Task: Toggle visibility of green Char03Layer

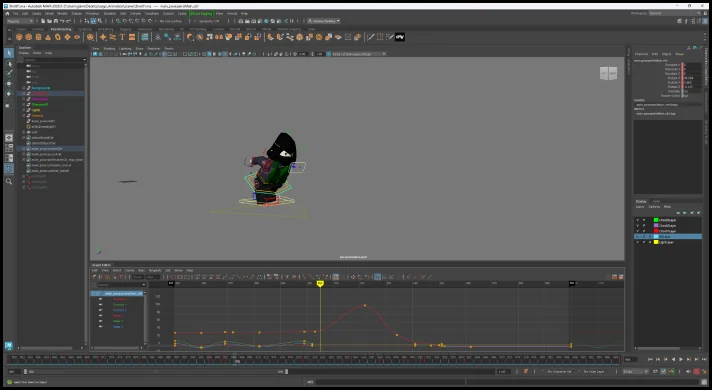Action: coord(638,220)
